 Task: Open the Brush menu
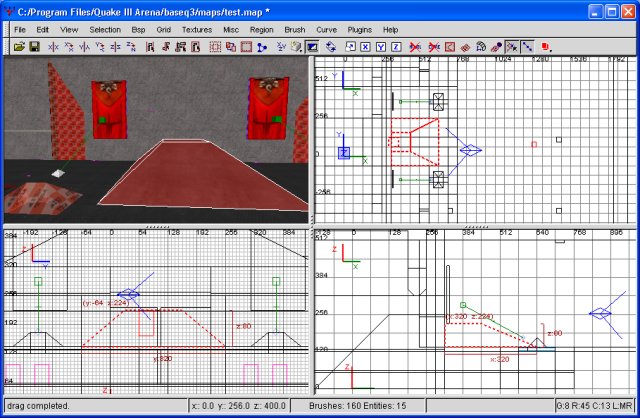[x=295, y=30]
